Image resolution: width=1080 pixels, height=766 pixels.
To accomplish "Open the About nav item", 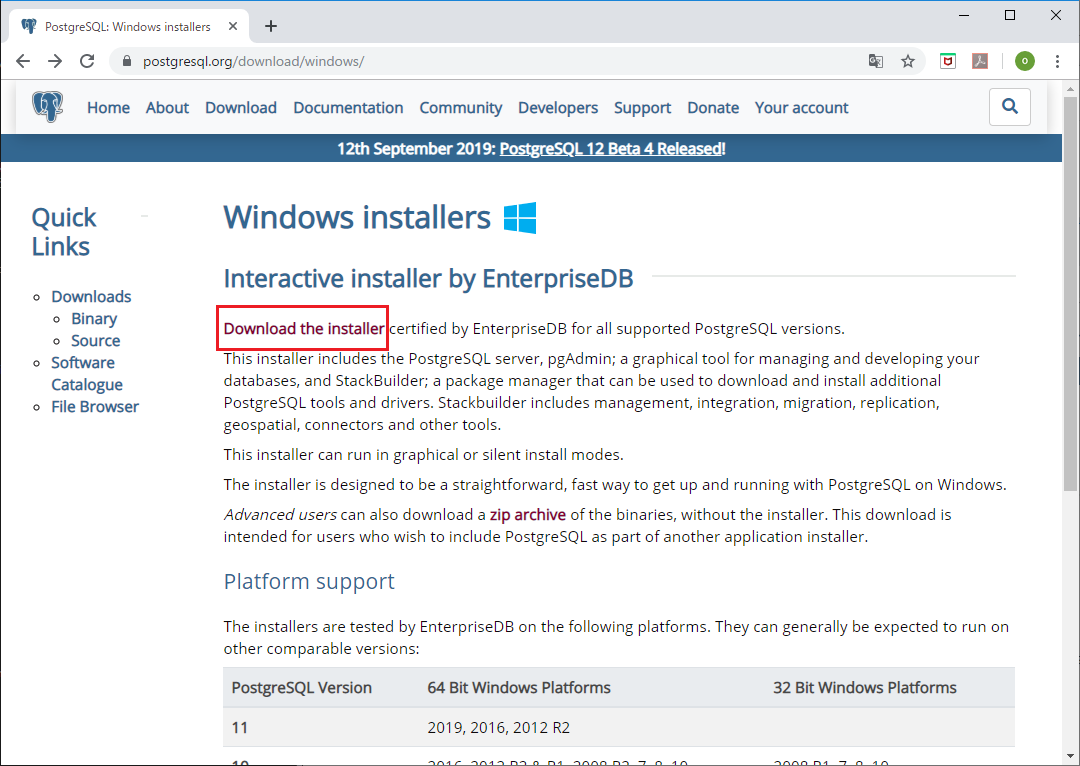I will (167, 107).
